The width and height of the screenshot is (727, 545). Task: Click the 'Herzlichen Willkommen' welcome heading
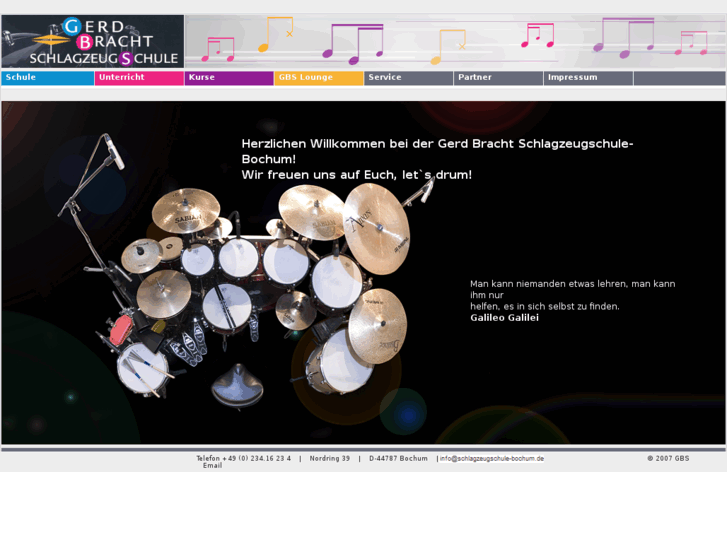(x=437, y=151)
